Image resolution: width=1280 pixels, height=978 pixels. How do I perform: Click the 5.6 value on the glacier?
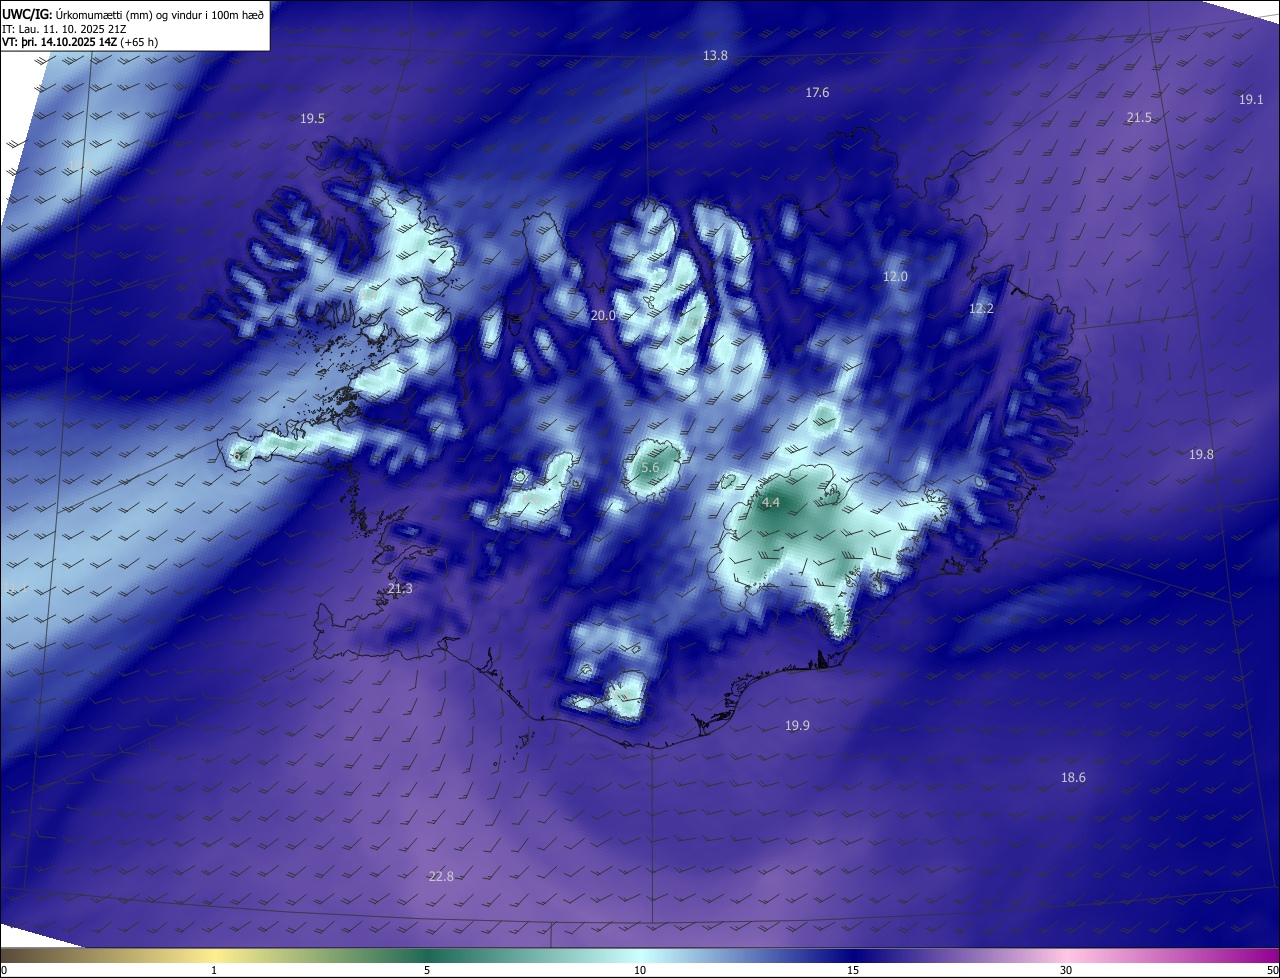click(651, 468)
